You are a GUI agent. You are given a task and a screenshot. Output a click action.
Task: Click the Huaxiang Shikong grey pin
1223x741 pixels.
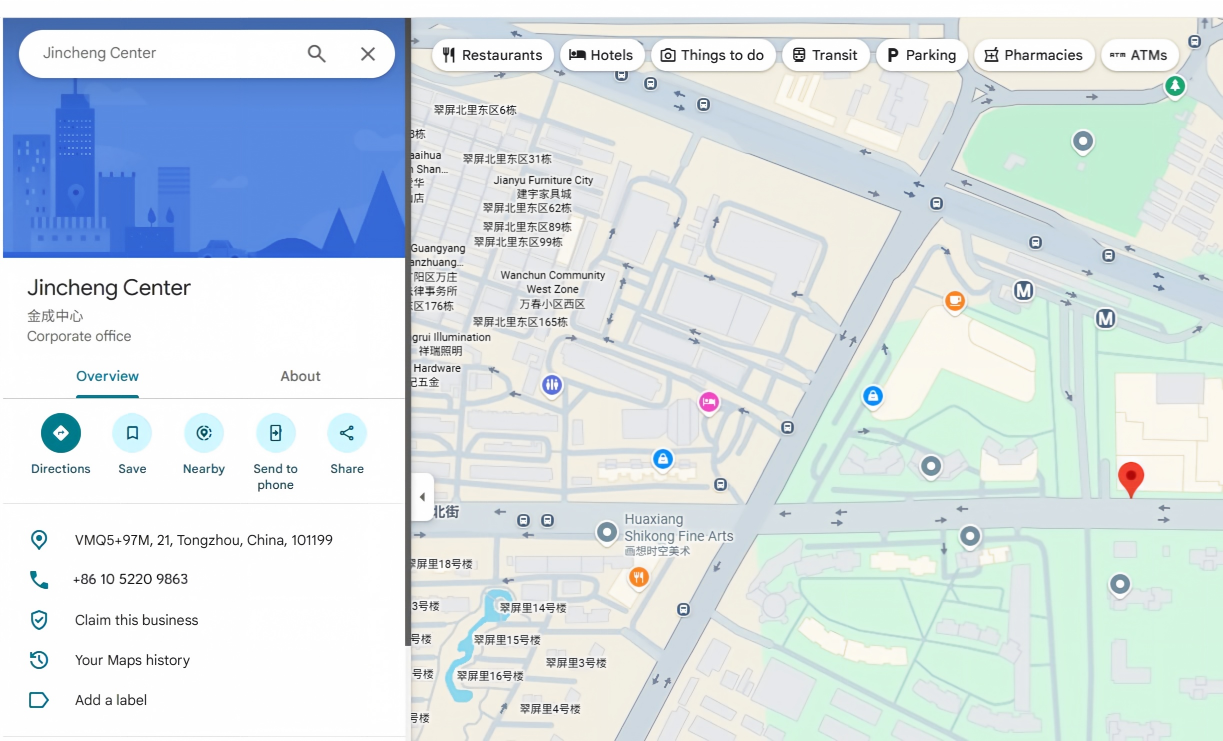pos(607,533)
